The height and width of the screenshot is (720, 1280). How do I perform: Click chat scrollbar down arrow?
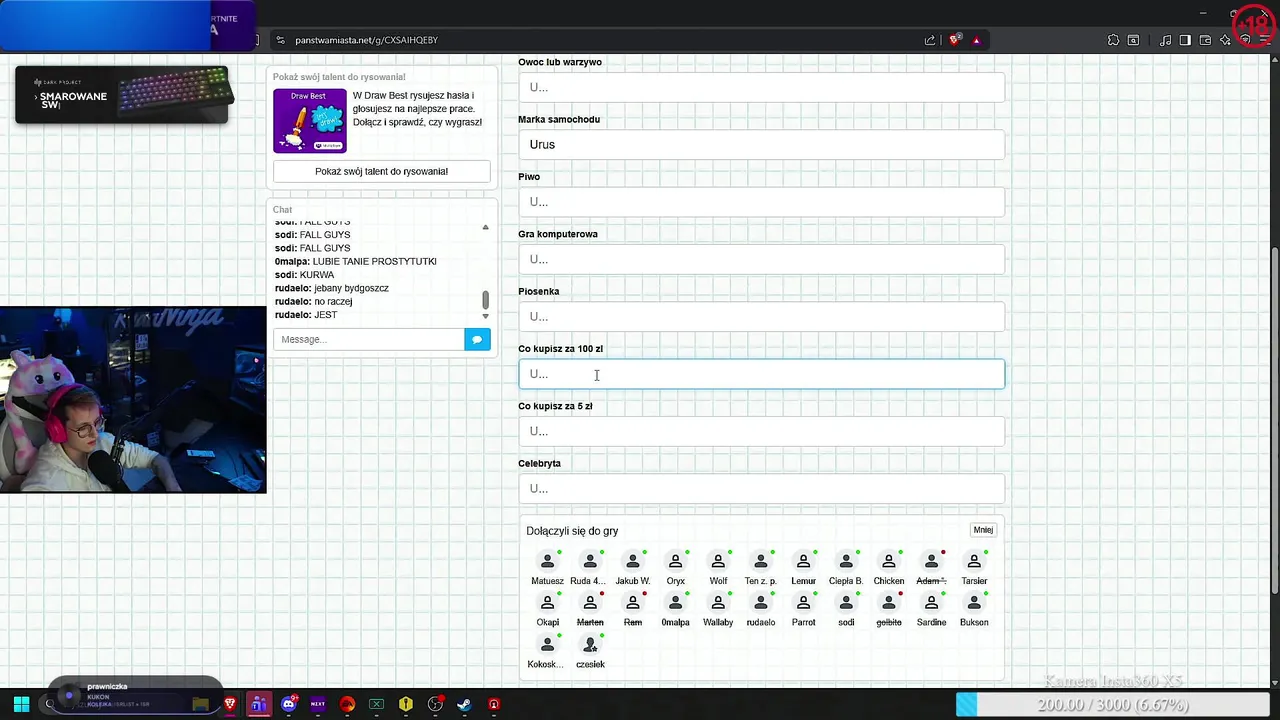coord(486,316)
